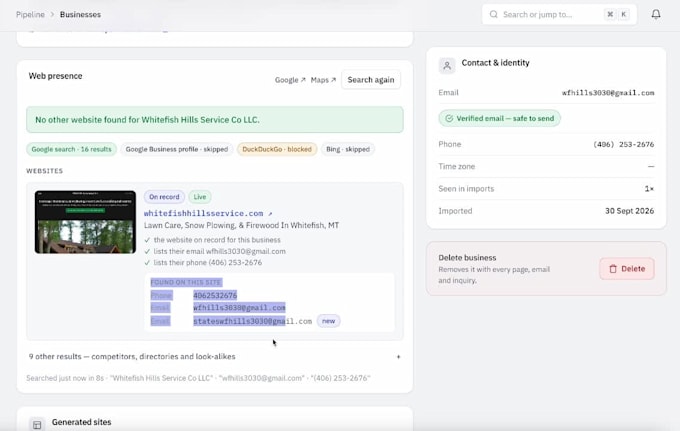
Task: Open external link arrow beside whitefishhillsservice.com
Action: [x=270, y=213]
